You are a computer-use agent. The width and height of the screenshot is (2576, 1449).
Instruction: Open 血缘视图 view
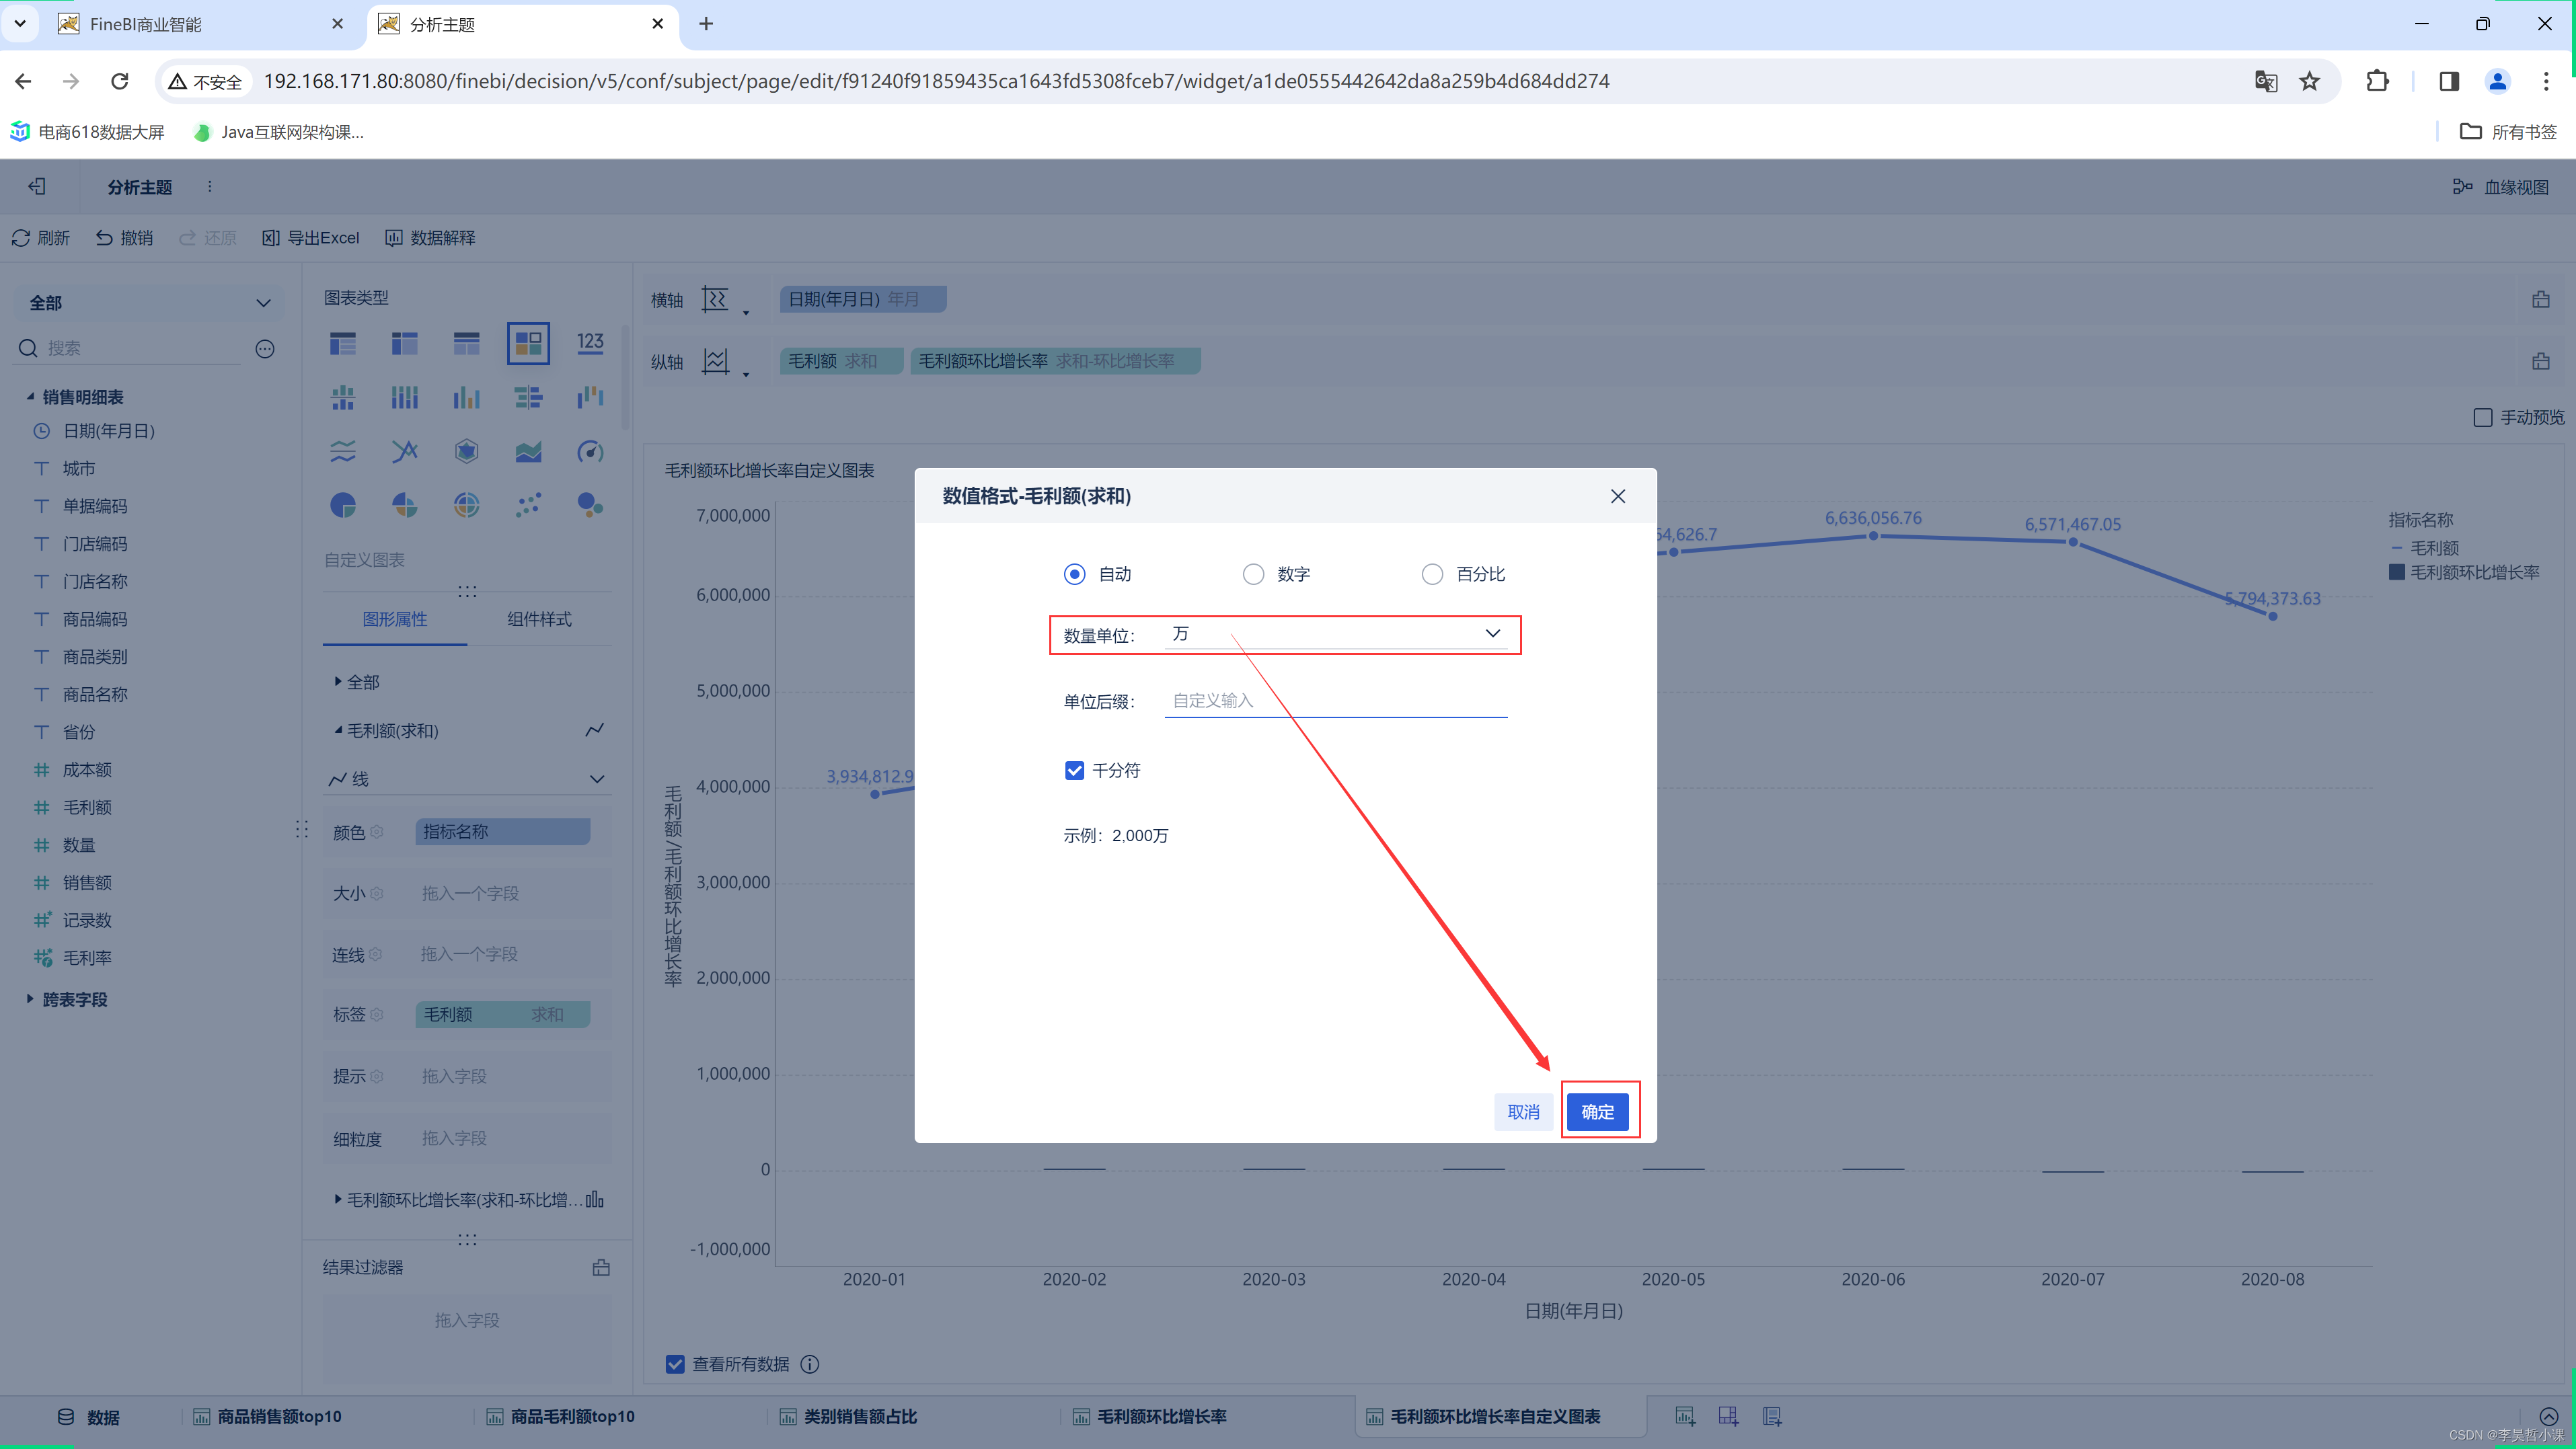[x=2501, y=187]
